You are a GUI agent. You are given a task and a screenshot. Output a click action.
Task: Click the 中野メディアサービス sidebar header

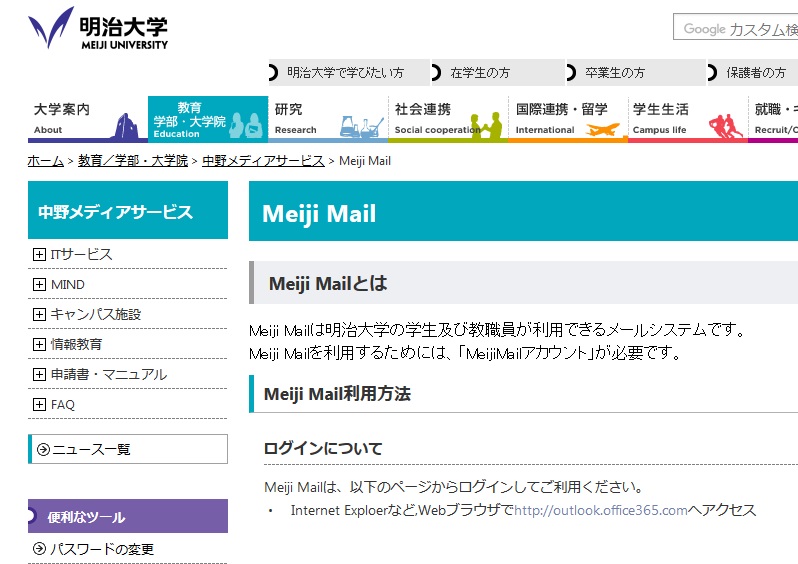pyautogui.click(x=128, y=210)
